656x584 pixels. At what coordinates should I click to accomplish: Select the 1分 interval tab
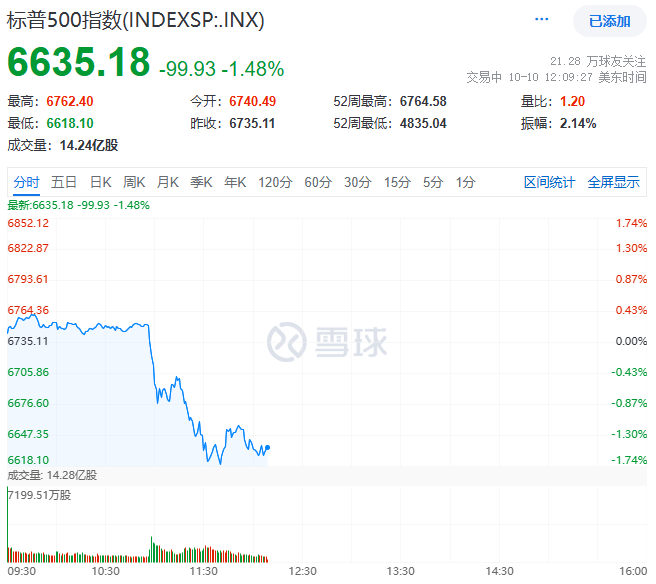(x=465, y=182)
